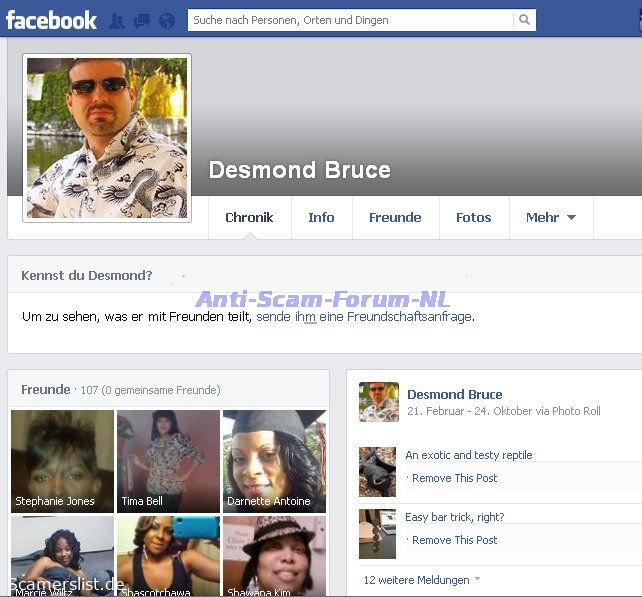Open the Darnette Antoine friend tile
This screenshot has width=642, height=597.
click(x=273, y=460)
